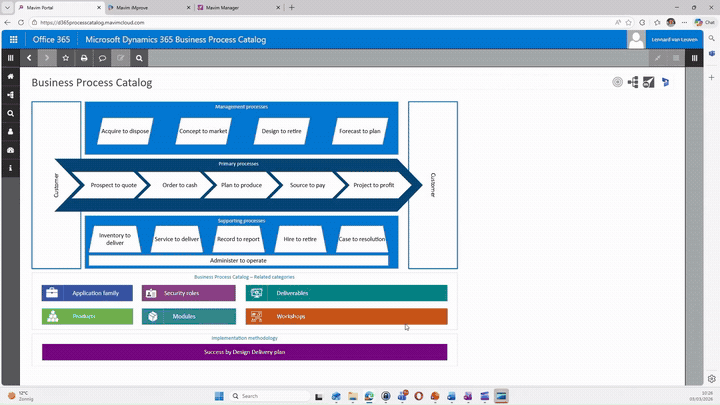Toggle the right panel columns icon

(694, 58)
